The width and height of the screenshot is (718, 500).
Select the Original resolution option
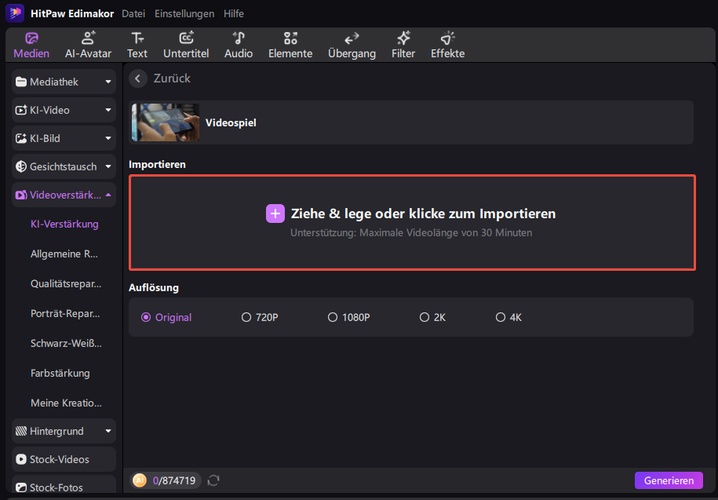166,317
